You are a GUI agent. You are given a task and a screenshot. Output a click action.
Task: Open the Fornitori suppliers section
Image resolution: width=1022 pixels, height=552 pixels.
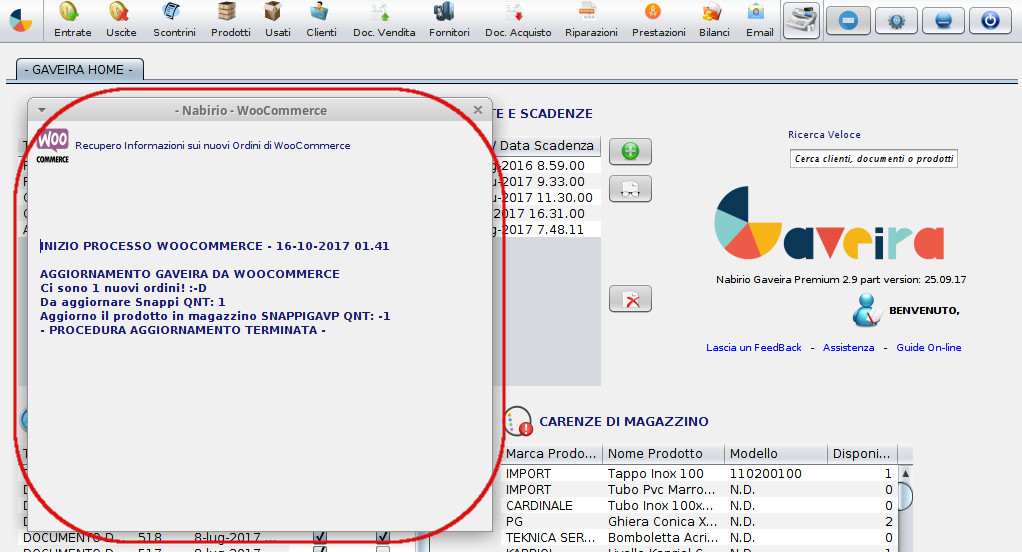(x=449, y=20)
